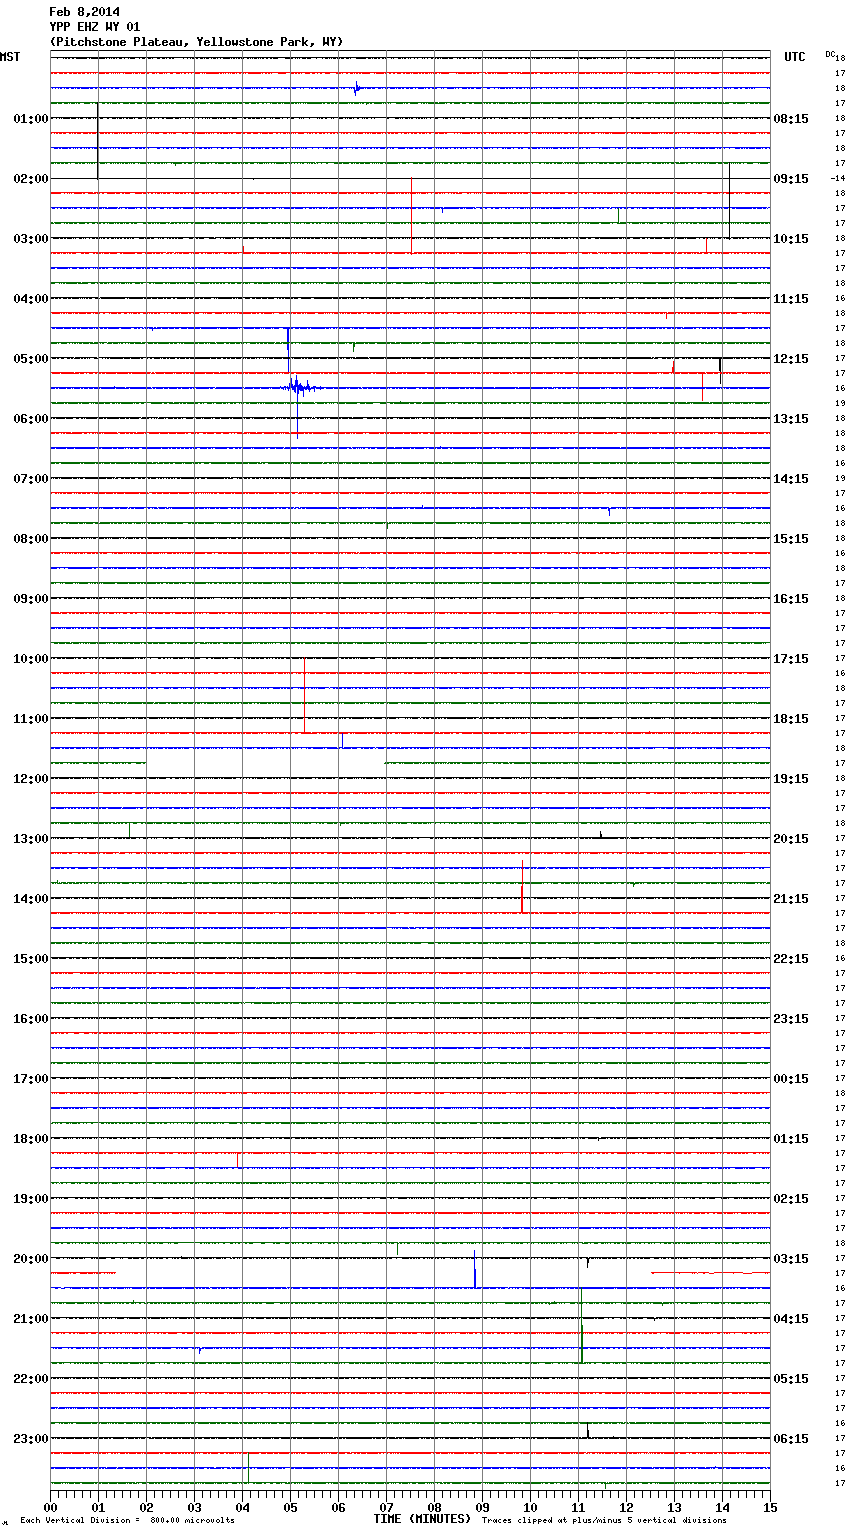Select the 19:00 MST row label
Screen dimensions: 850x1534
31,1199
